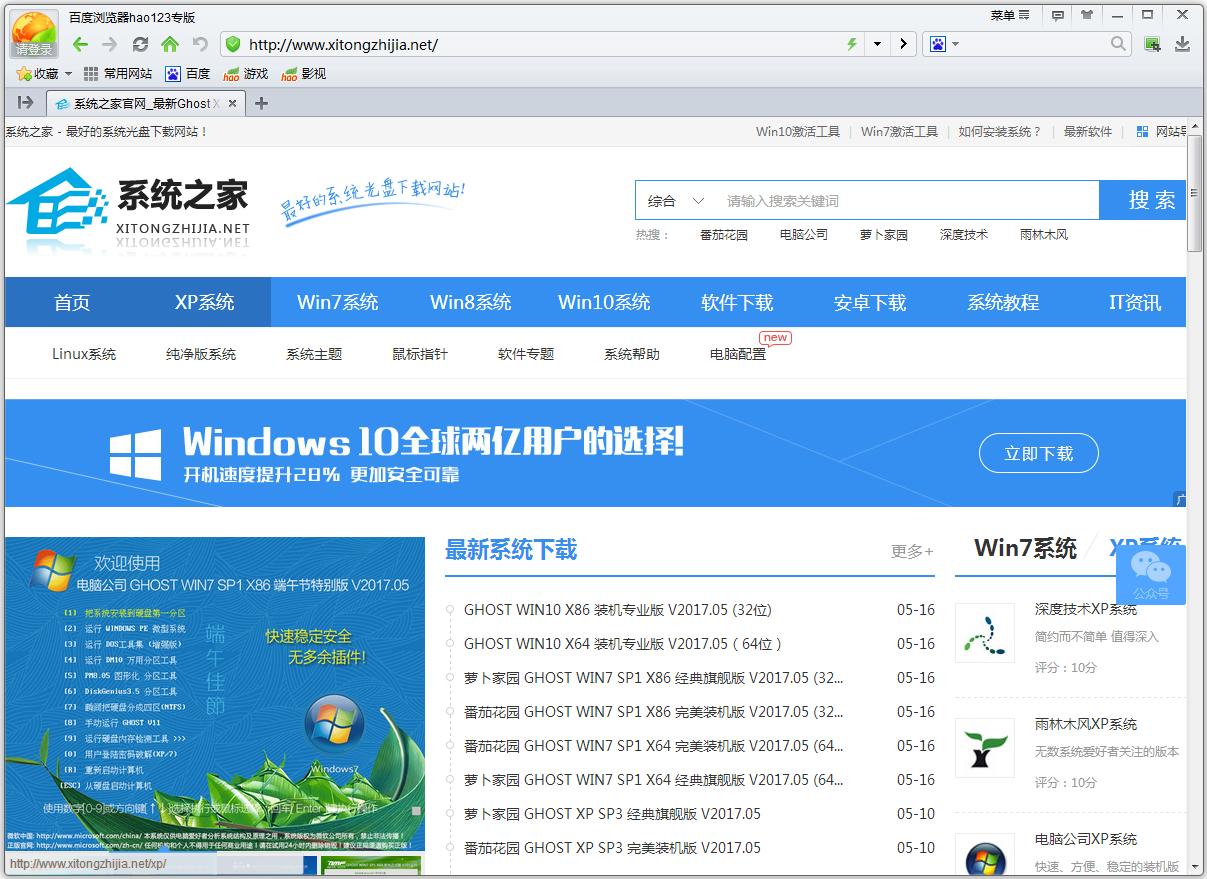Click the blue 搜索 button
Screen dimensions: 1207x879
(1142, 200)
